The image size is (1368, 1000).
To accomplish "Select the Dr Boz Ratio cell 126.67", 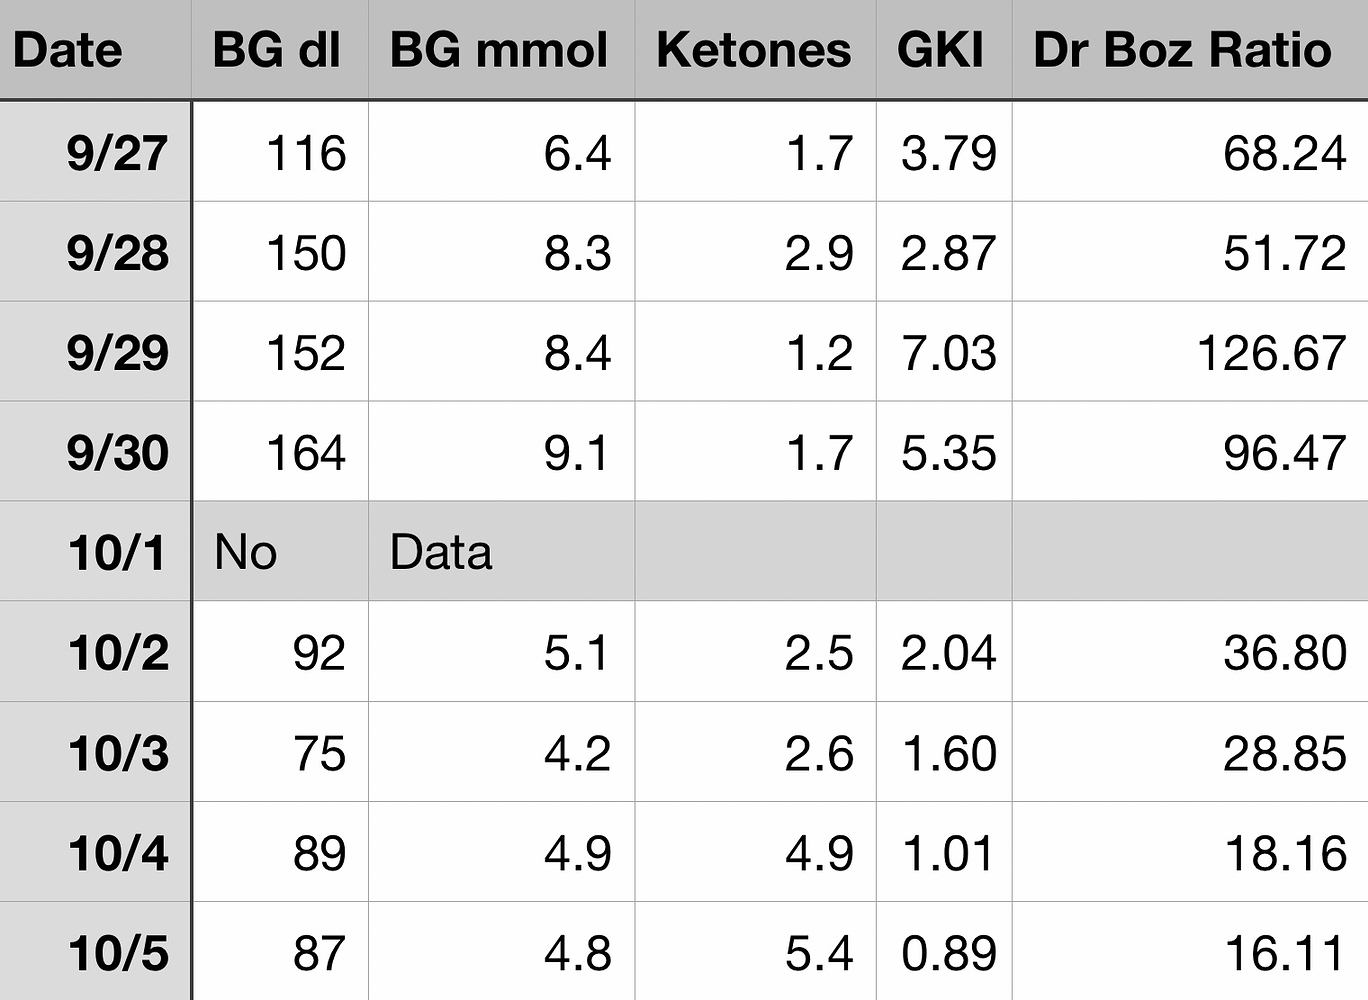I will point(1190,352).
